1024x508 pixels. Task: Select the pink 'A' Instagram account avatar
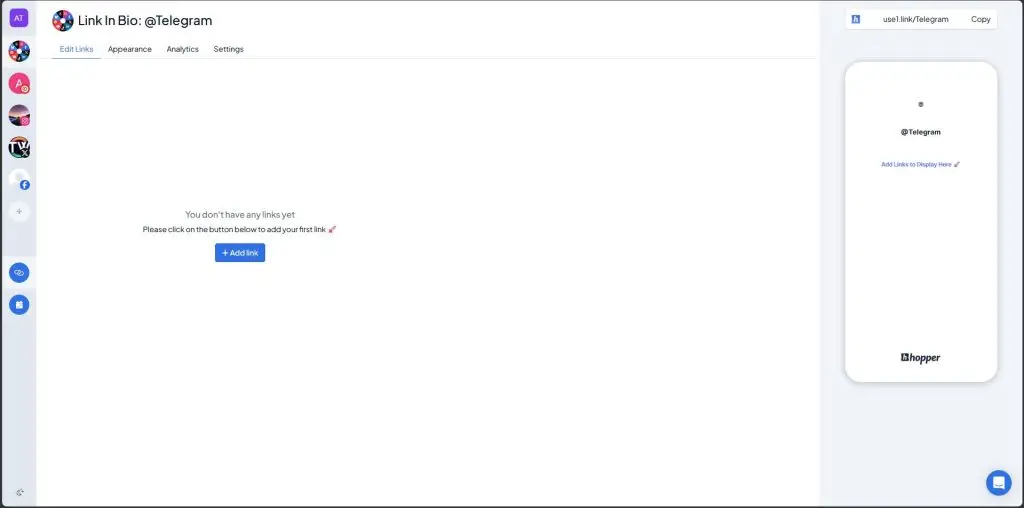click(19, 84)
